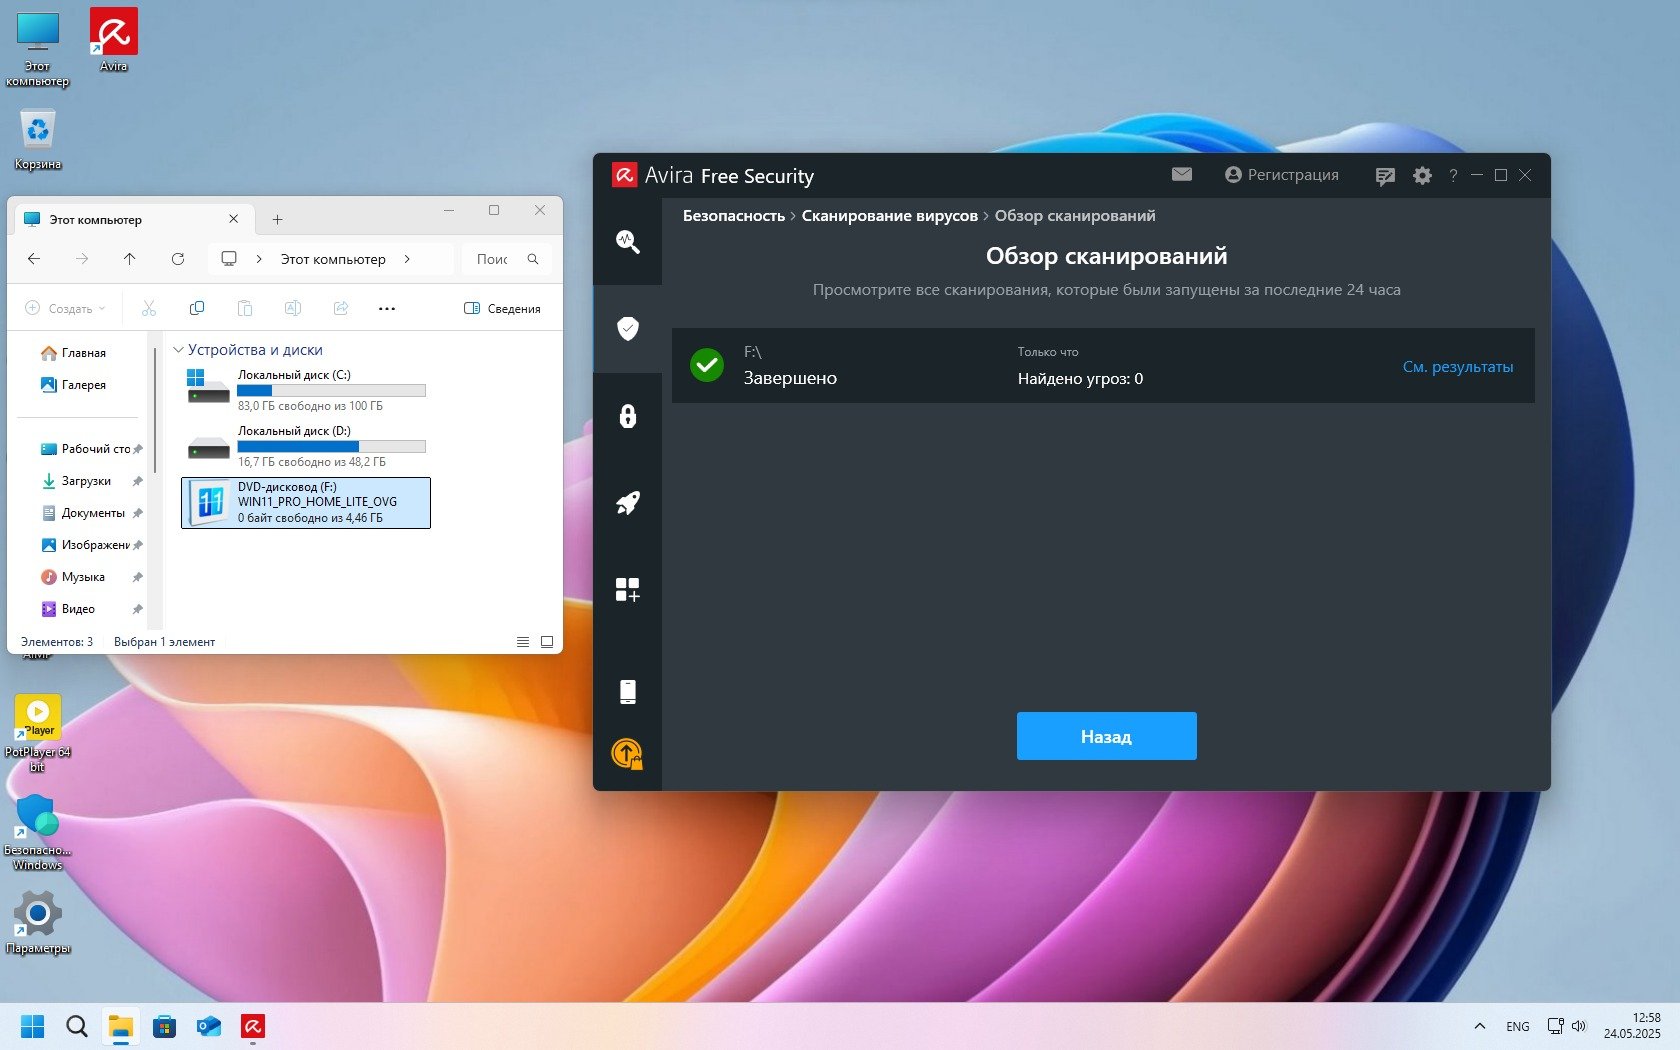Open Avira settings gear icon
This screenshot has width=1680, height=1050.
pos(1422,175)
